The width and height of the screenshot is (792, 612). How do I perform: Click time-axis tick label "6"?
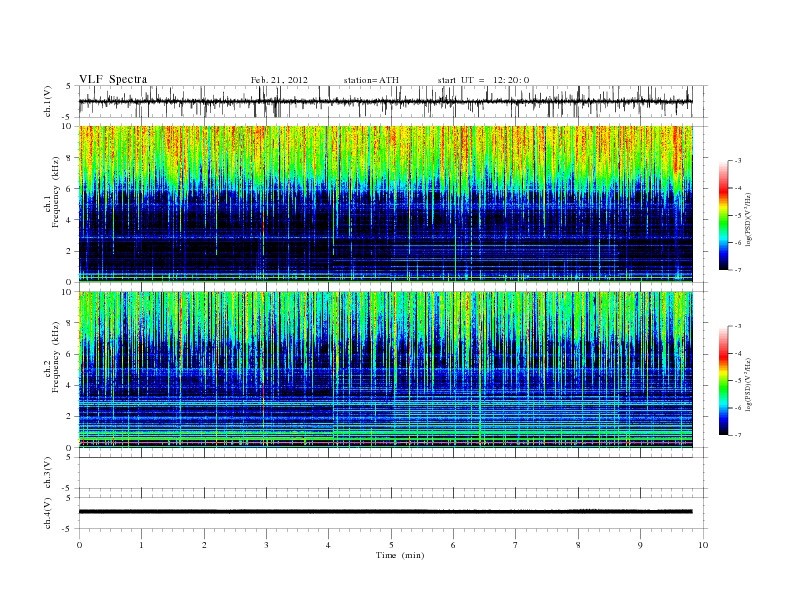453,545
